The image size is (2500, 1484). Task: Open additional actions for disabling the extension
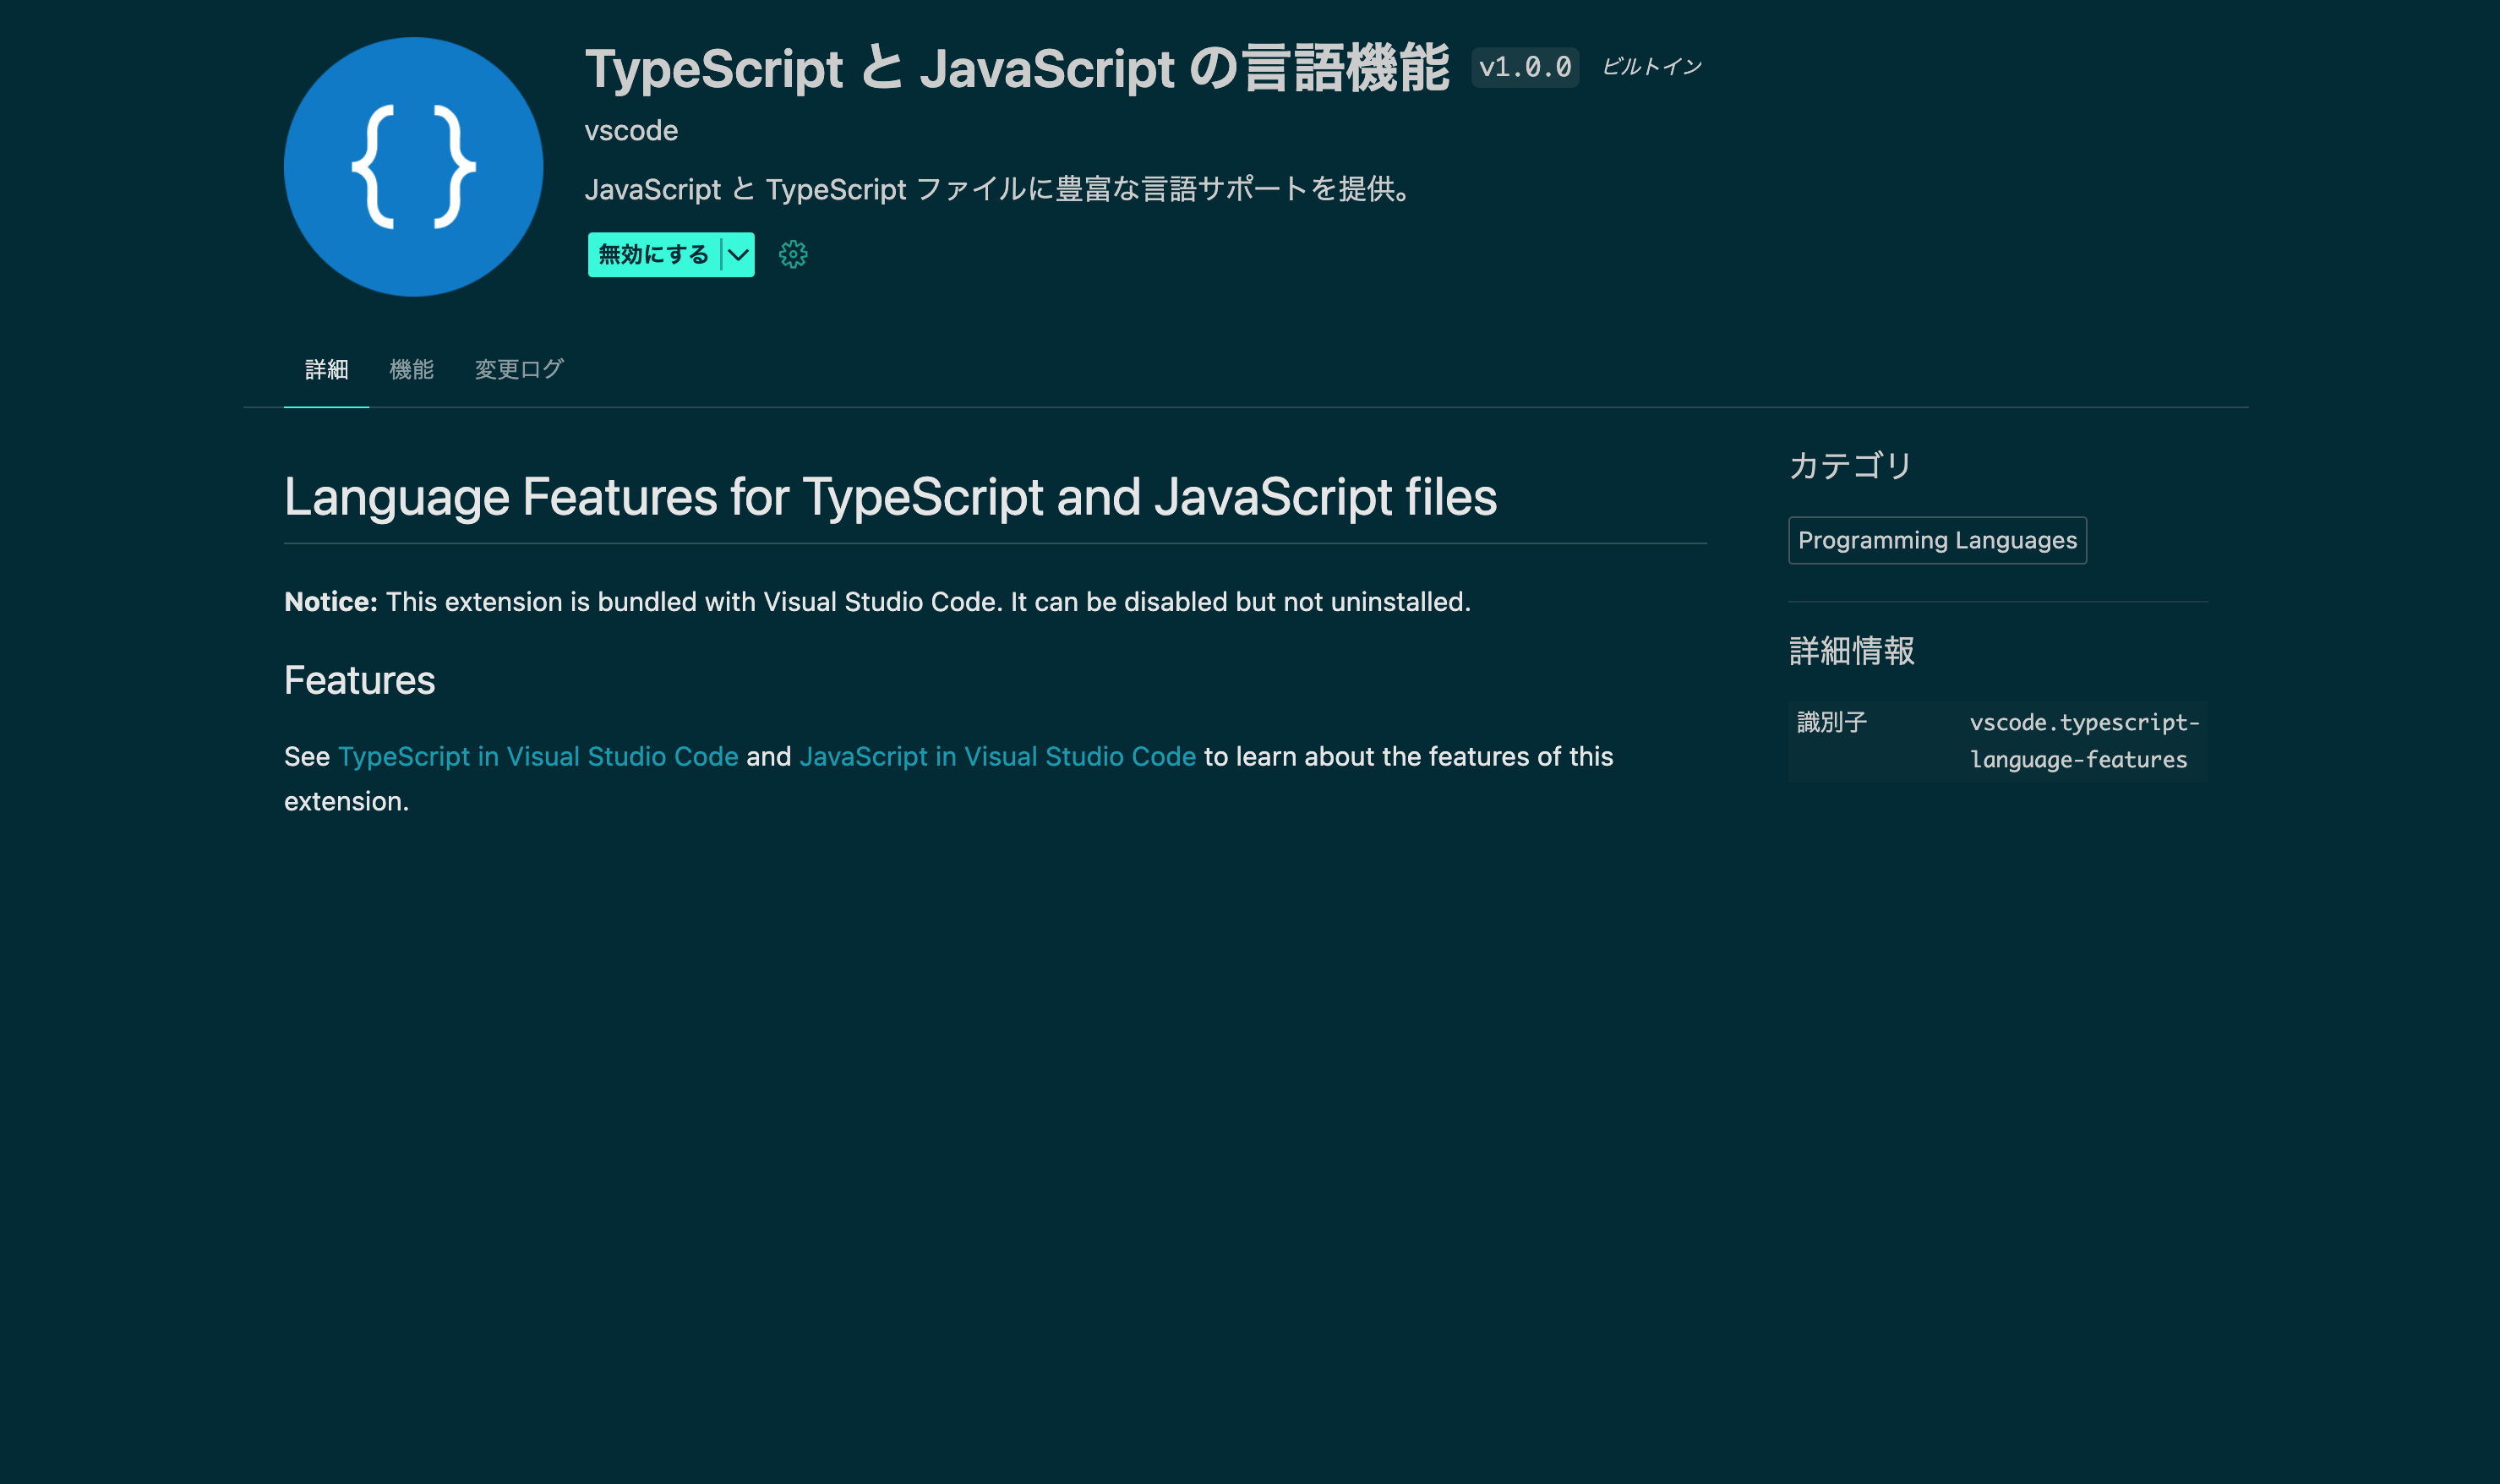tap(737, 255)
